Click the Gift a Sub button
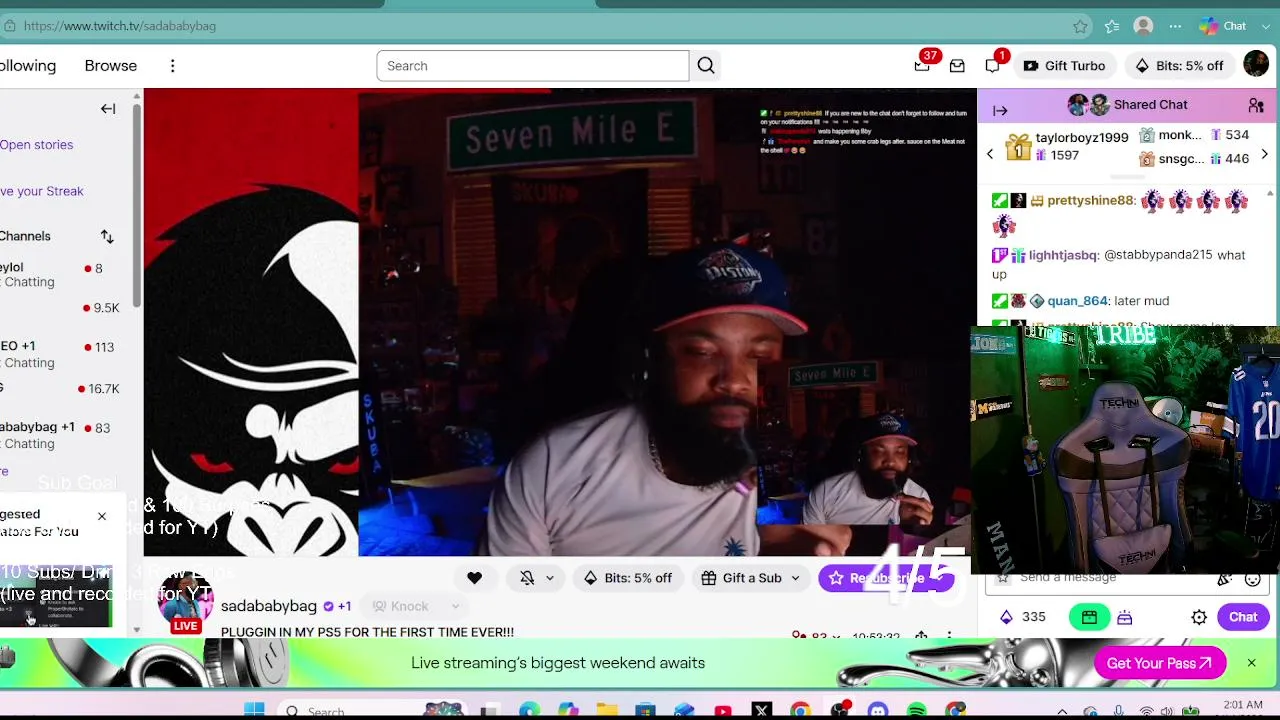Viewport: 1280px width, 720px height. point(741,578)
